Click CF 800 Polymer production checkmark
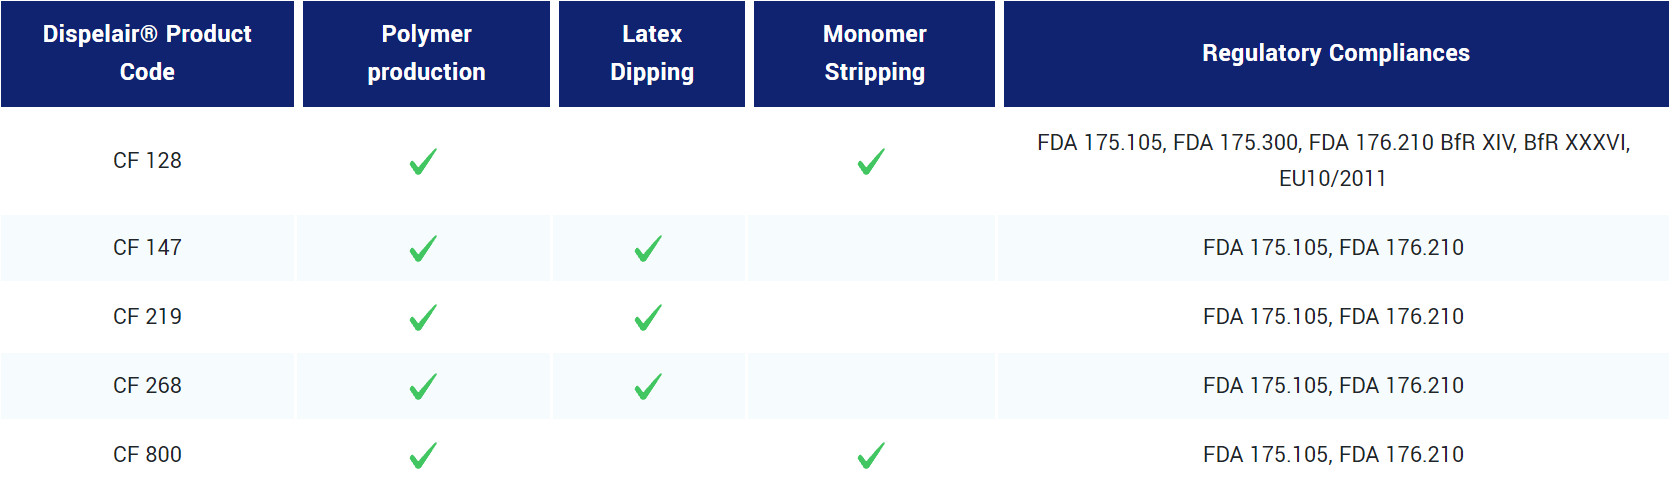 tap(423, 455)
